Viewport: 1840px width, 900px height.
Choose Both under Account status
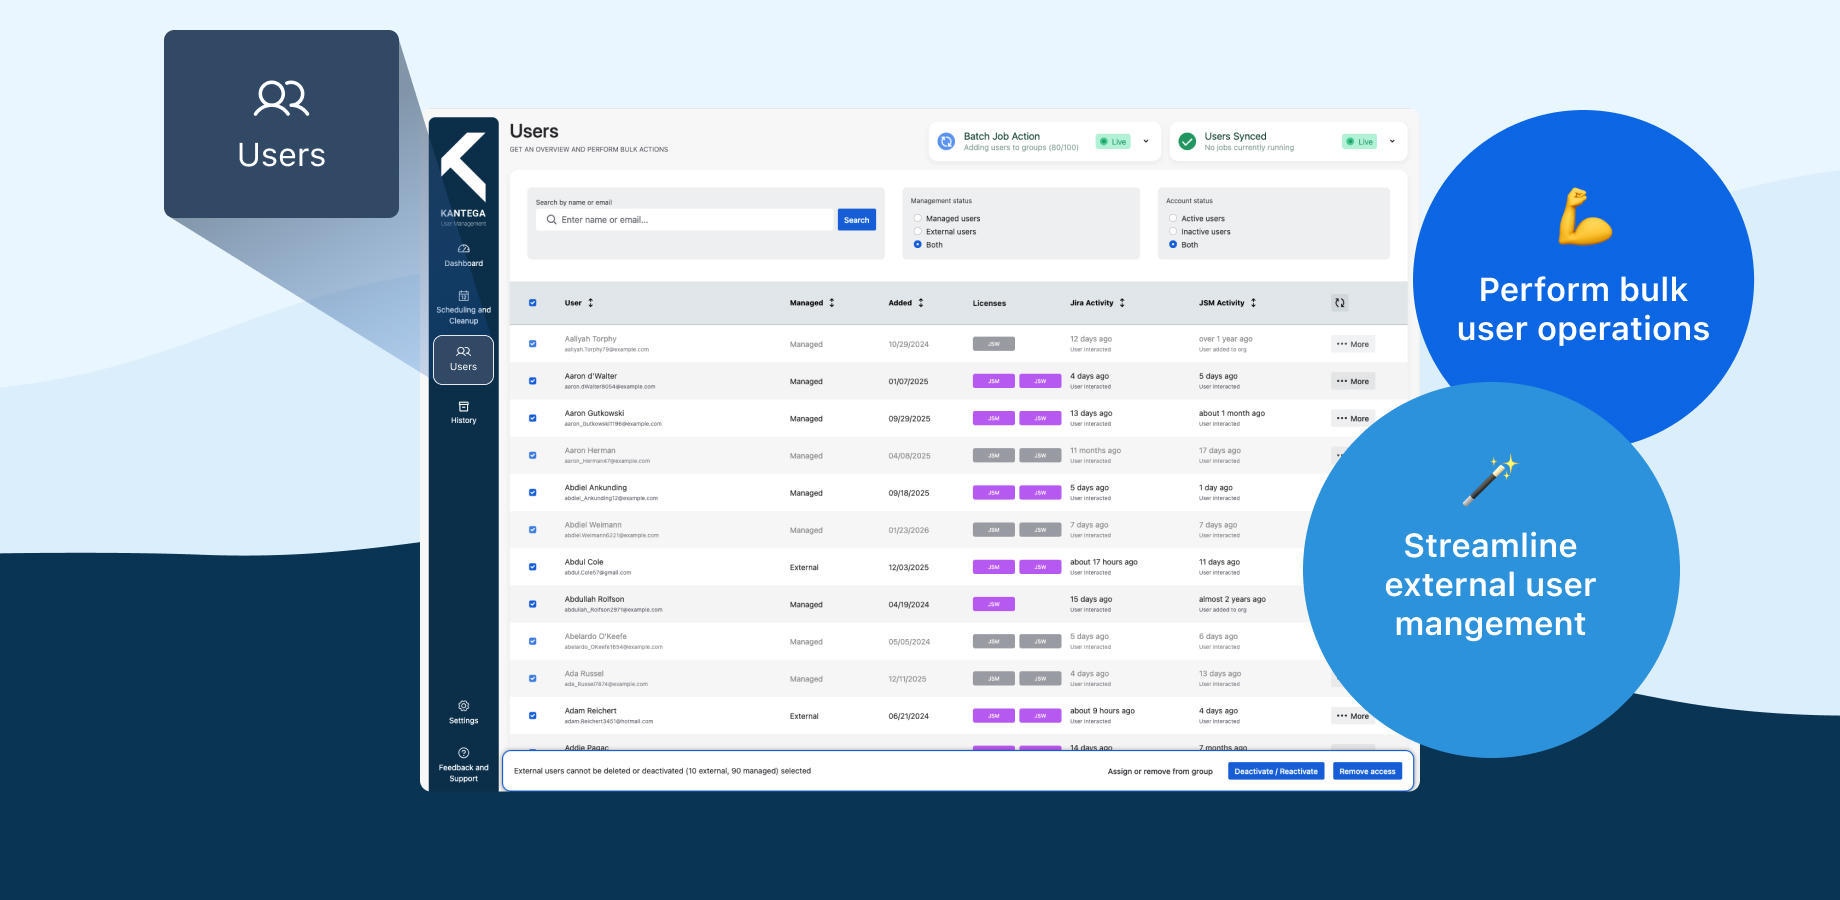[x=1173, y=244]
